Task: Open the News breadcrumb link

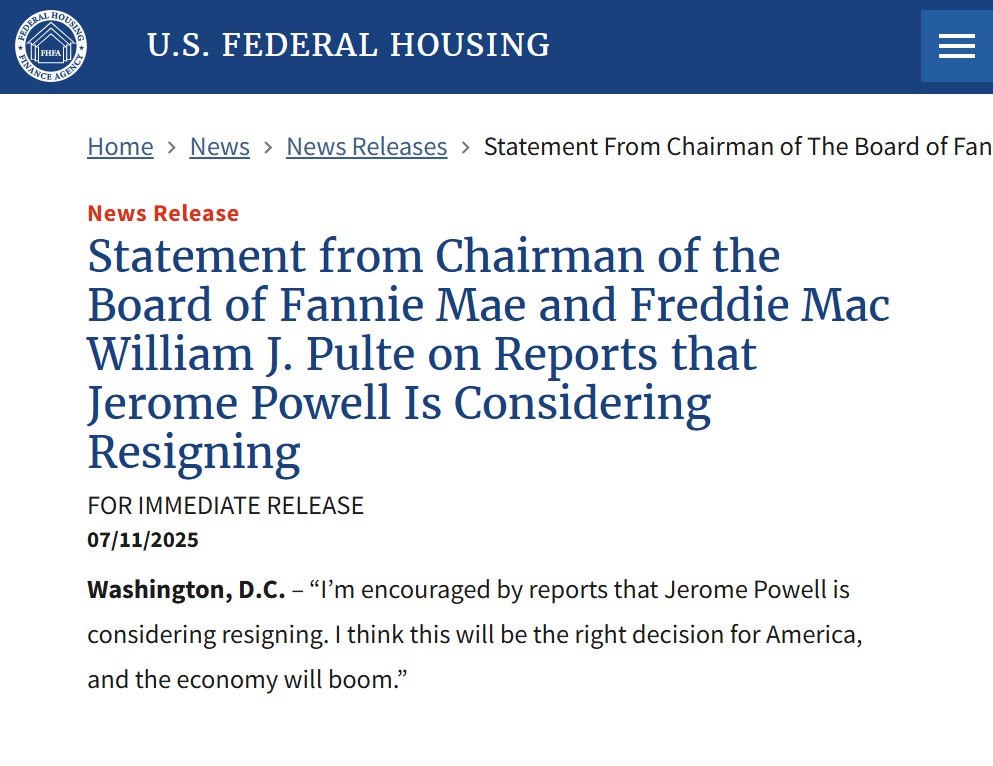Action: click(220, 147)
